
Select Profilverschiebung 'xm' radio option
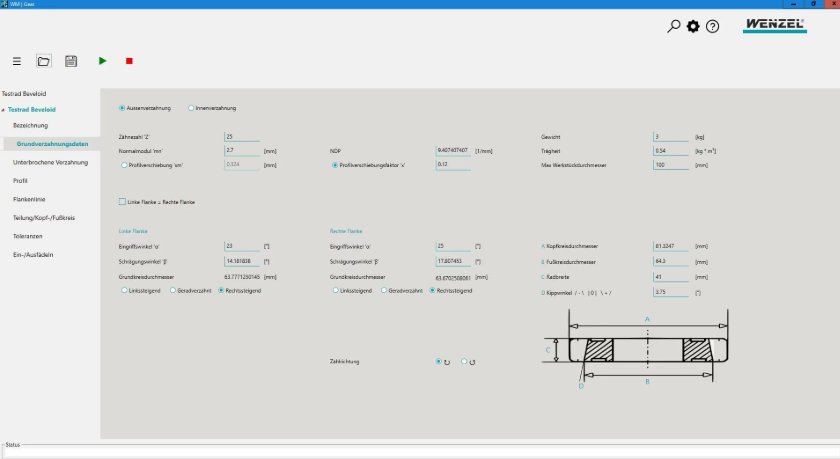pos(123,165)
